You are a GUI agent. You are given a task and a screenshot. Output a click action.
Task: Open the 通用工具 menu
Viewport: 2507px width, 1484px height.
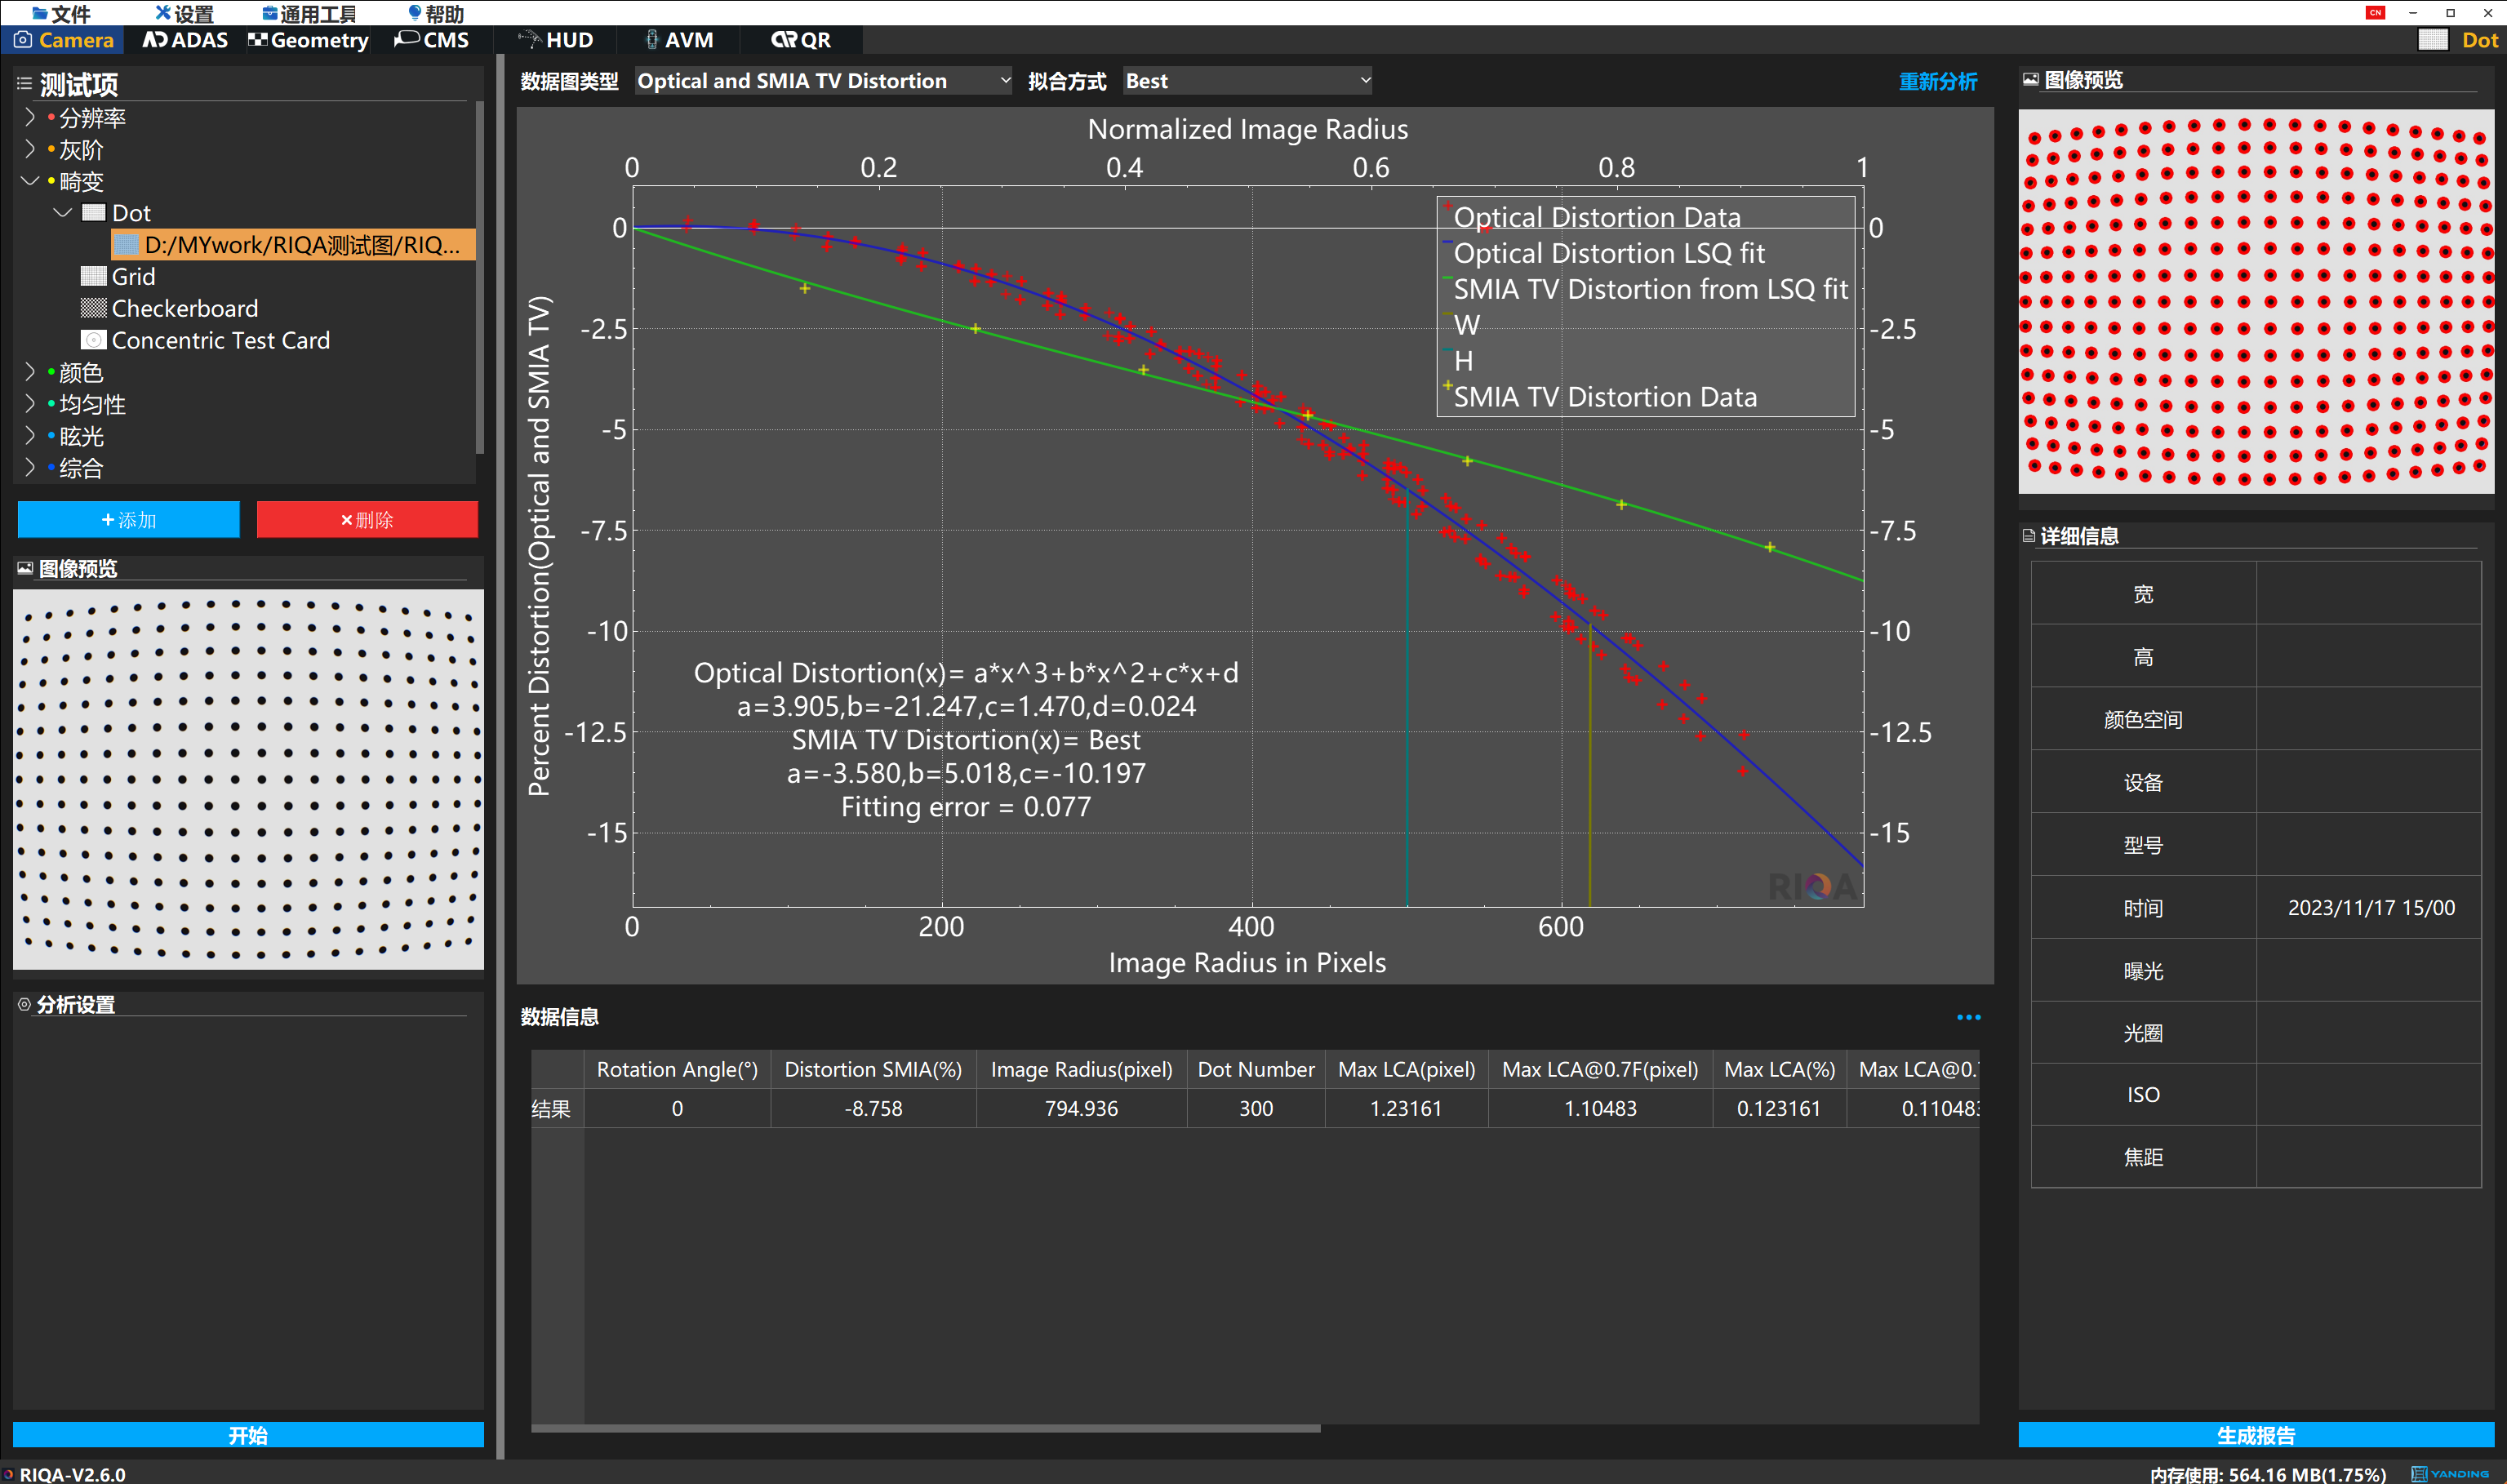309,13
